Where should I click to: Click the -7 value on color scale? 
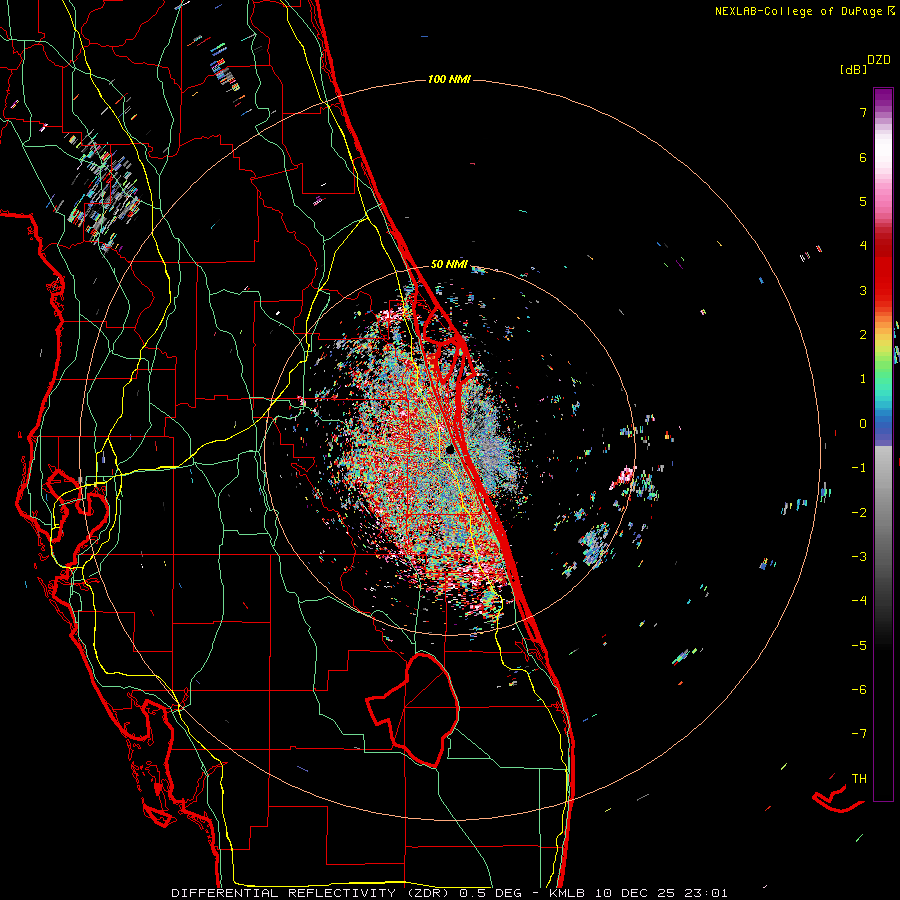point(859,734)
